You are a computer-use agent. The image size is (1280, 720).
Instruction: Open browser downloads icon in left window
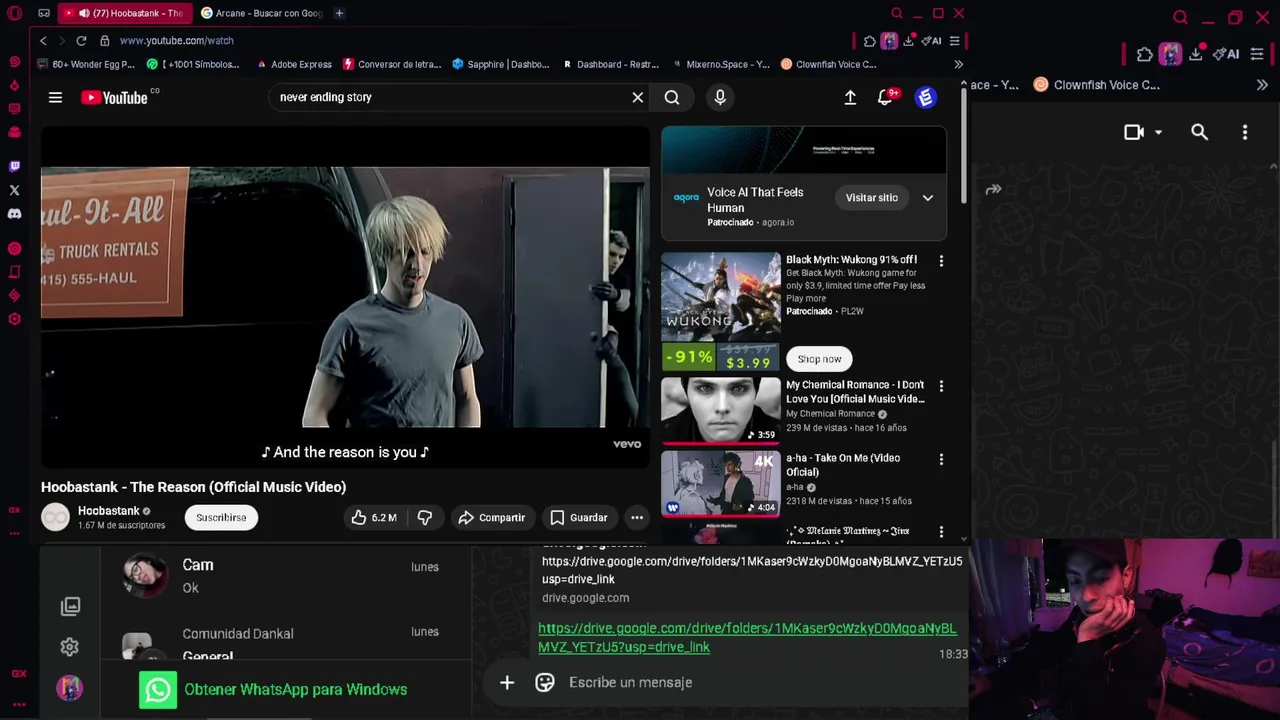pyautogui.click(x=908, y=41)
